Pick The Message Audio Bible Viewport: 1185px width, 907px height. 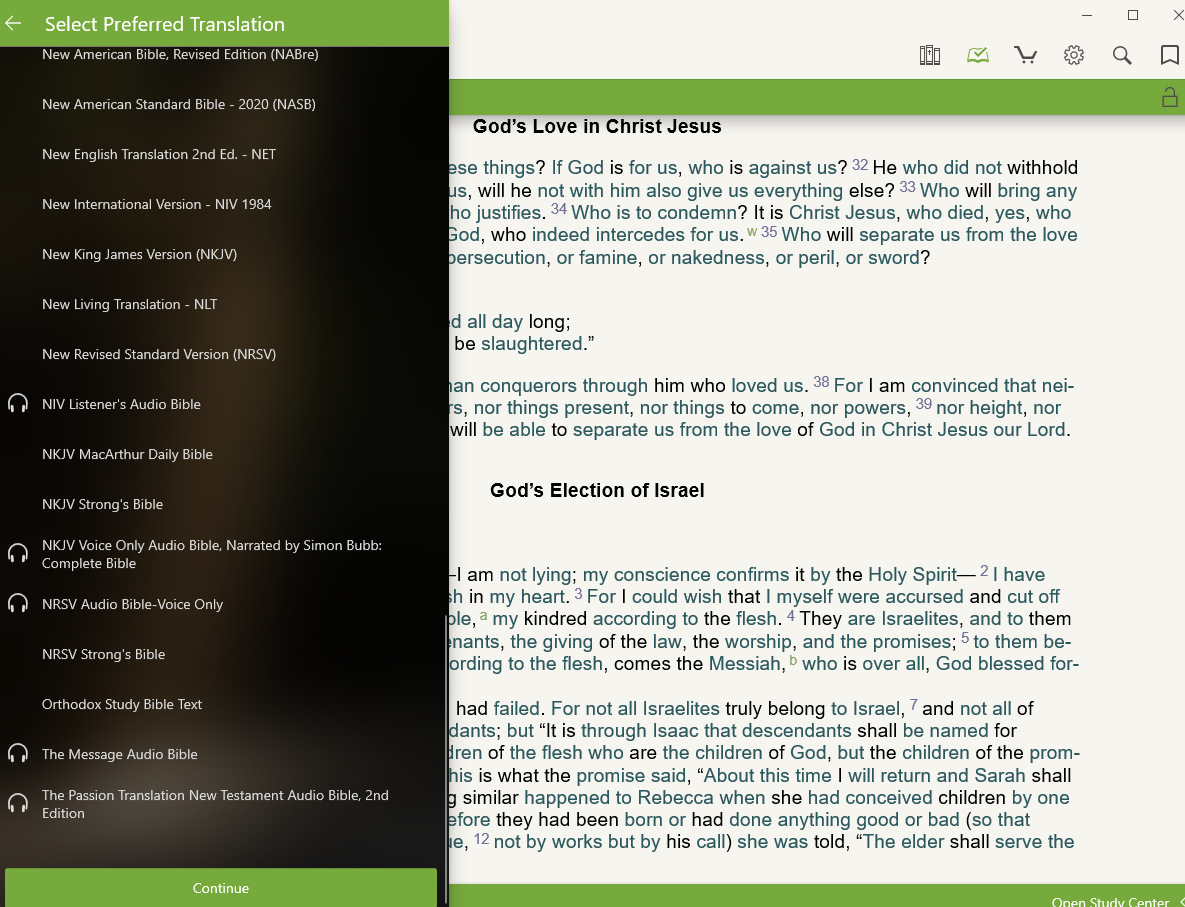[x=119, y=754]
